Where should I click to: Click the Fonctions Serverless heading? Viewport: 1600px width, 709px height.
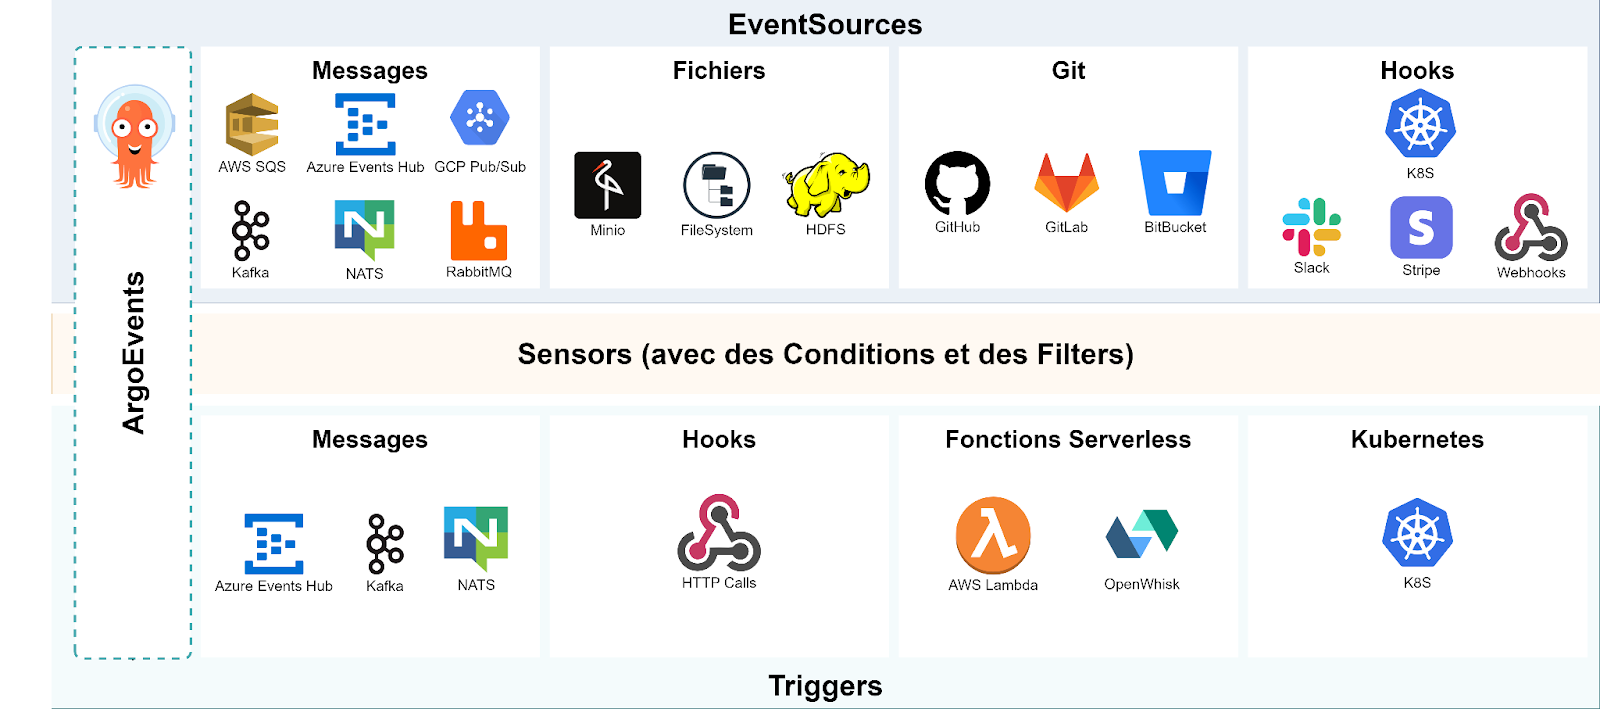pyautogui.click(x=1068, y=440)
